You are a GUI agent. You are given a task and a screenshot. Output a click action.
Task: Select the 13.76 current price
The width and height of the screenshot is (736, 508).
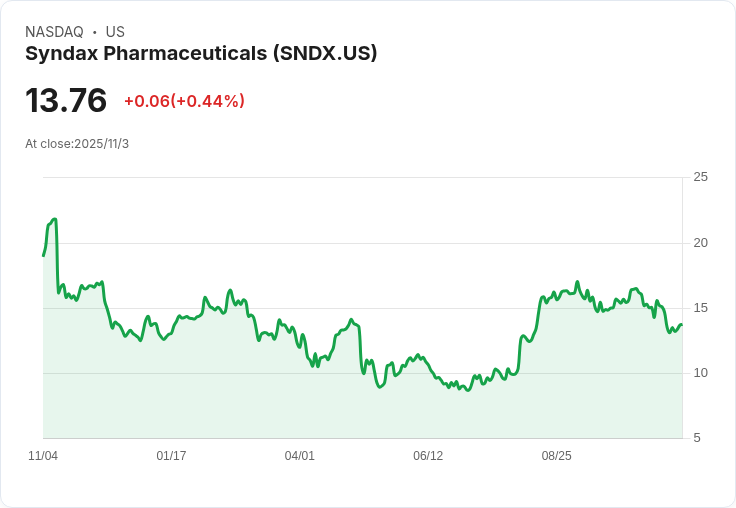[66, 101]
